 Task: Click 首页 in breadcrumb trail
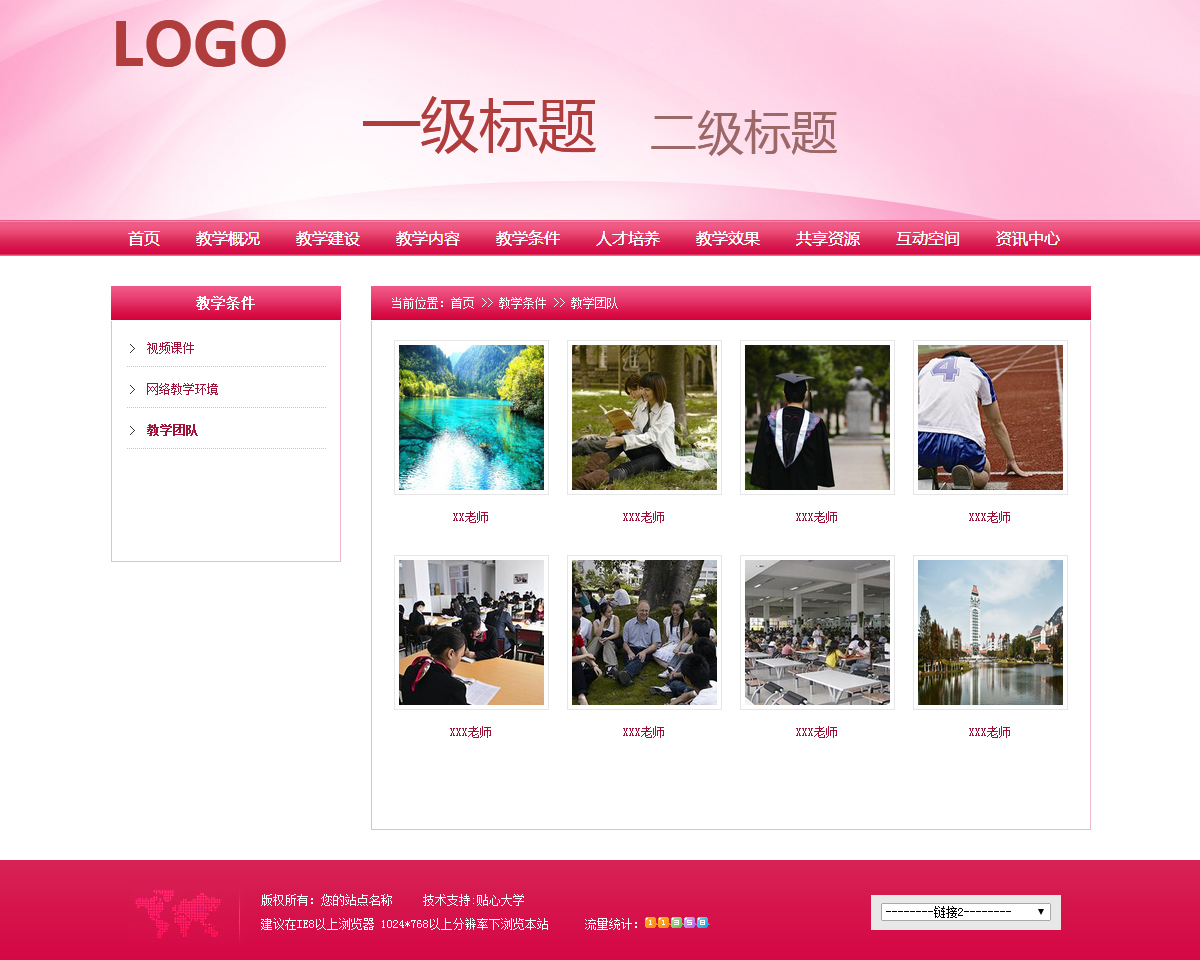point(462,303)
